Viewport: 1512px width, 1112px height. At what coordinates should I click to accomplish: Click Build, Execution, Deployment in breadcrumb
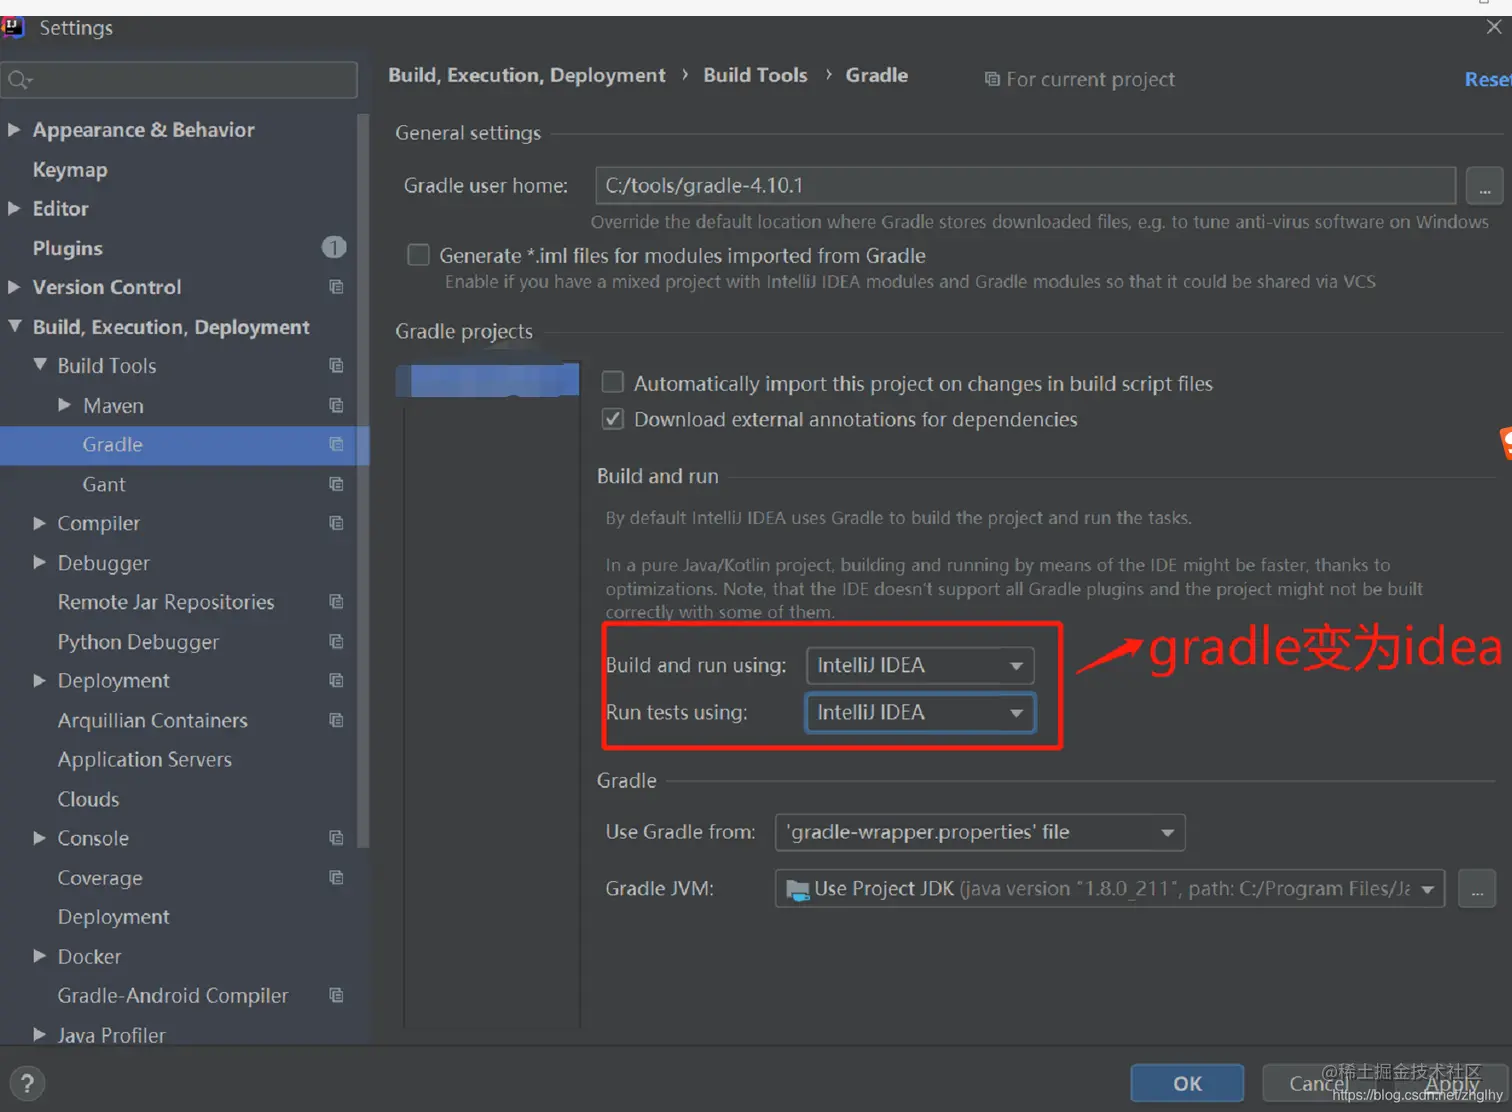click(527, 75)
